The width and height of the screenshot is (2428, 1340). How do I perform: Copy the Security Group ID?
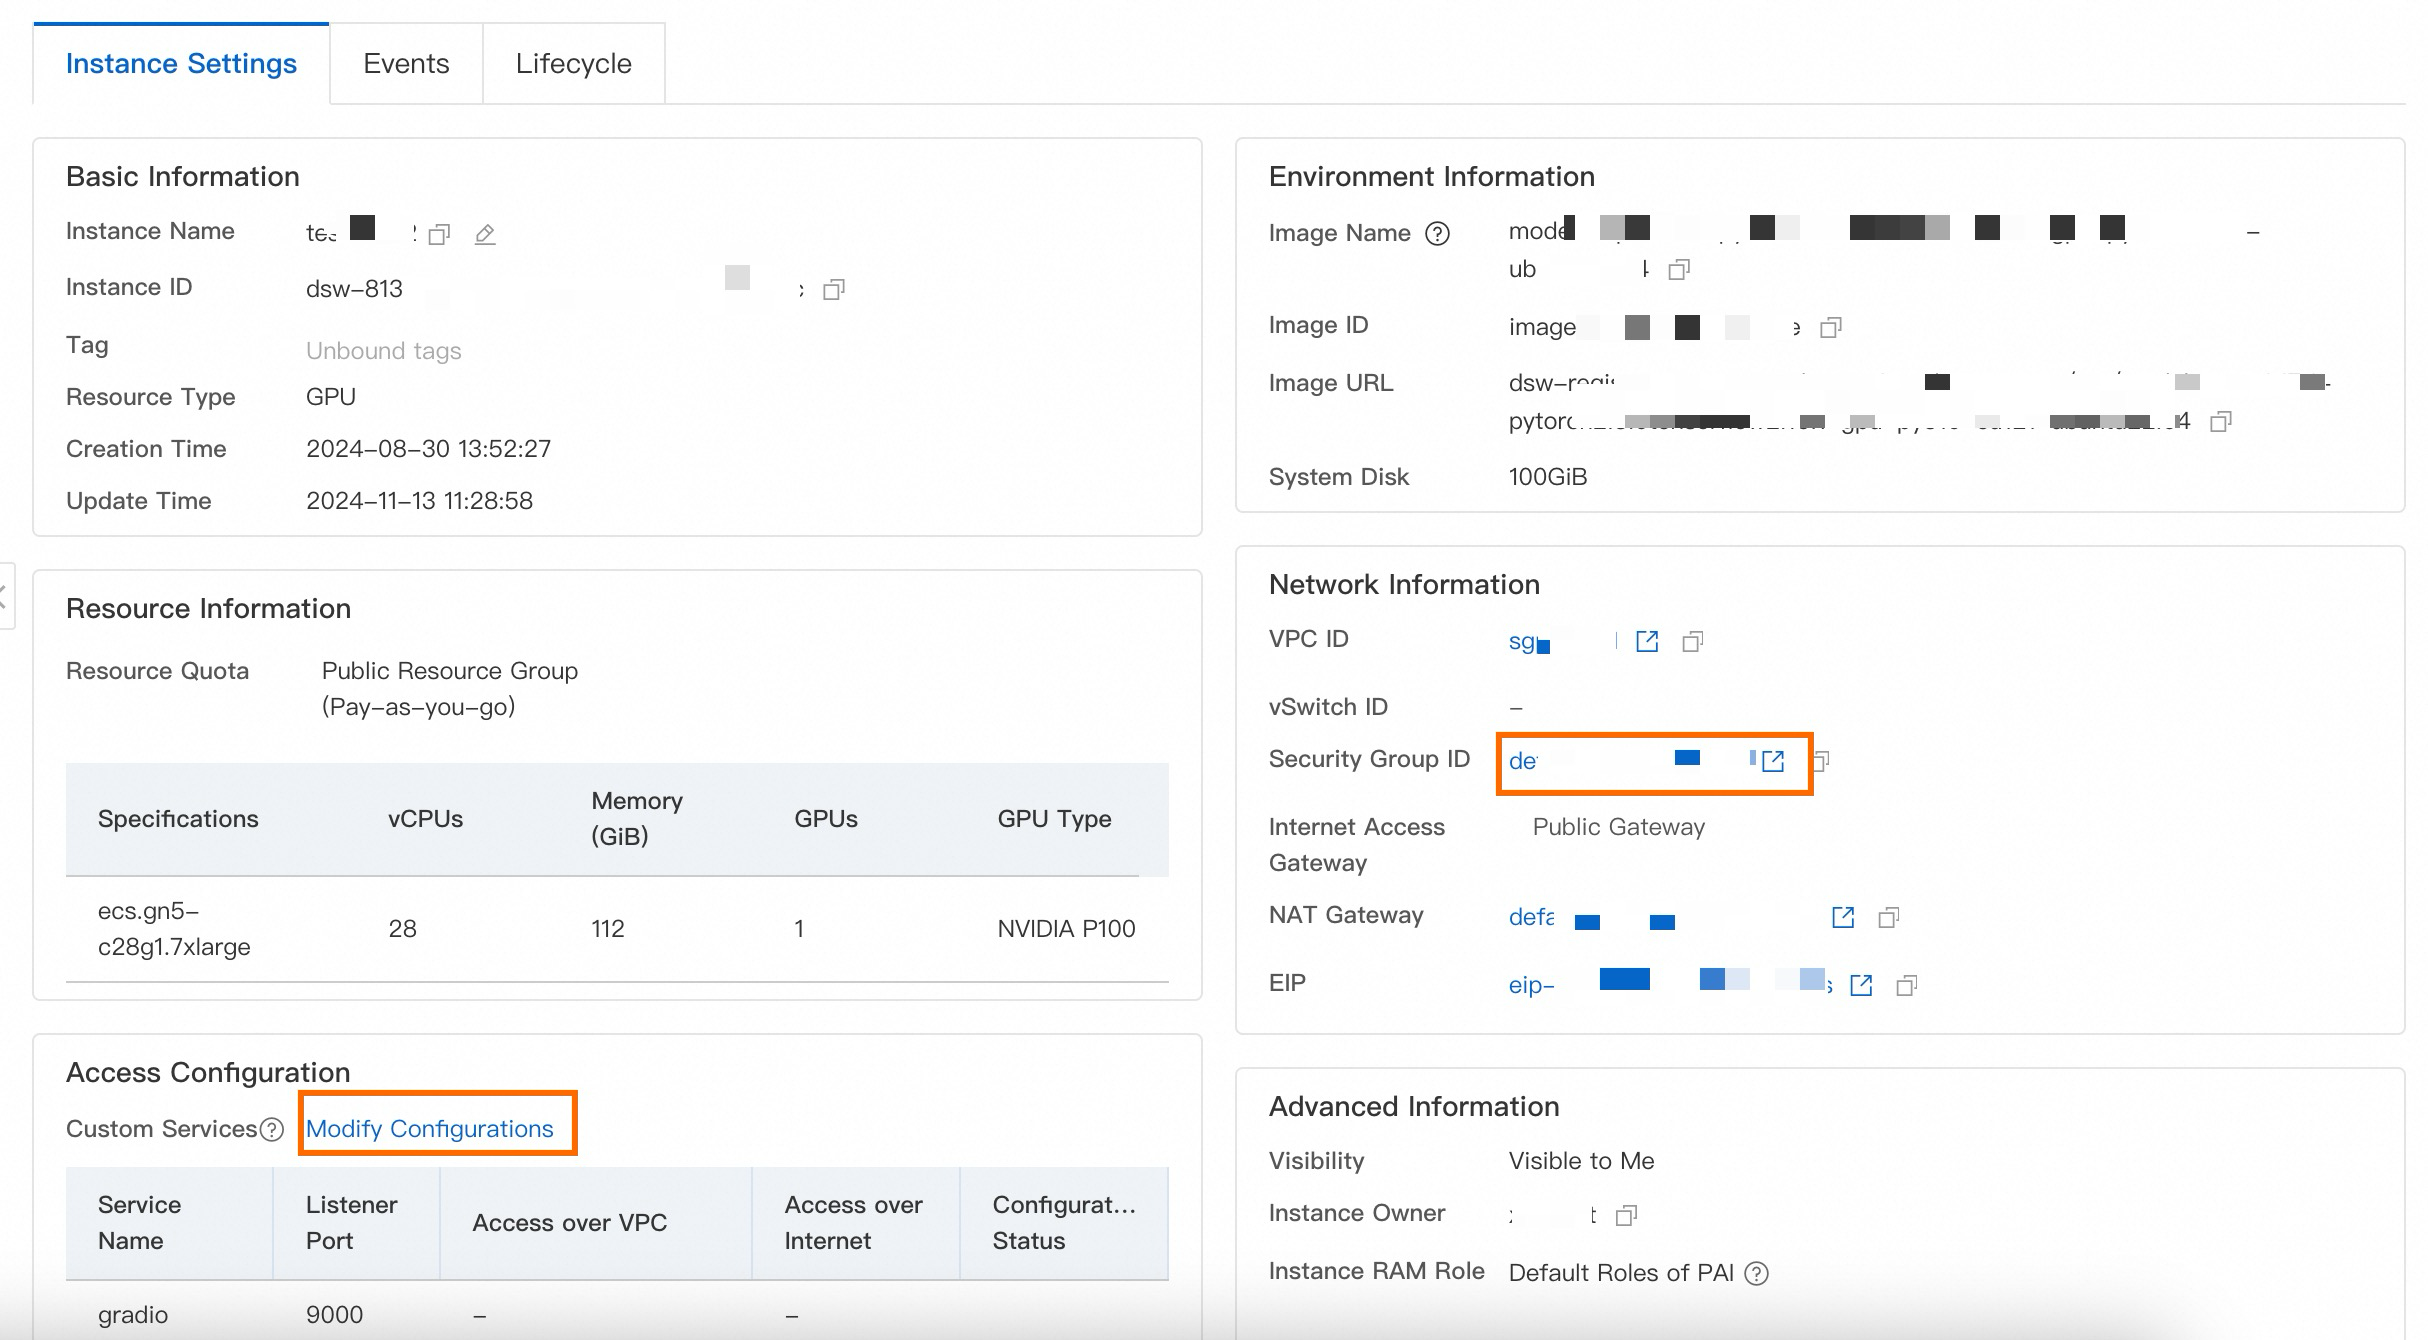1821,761
